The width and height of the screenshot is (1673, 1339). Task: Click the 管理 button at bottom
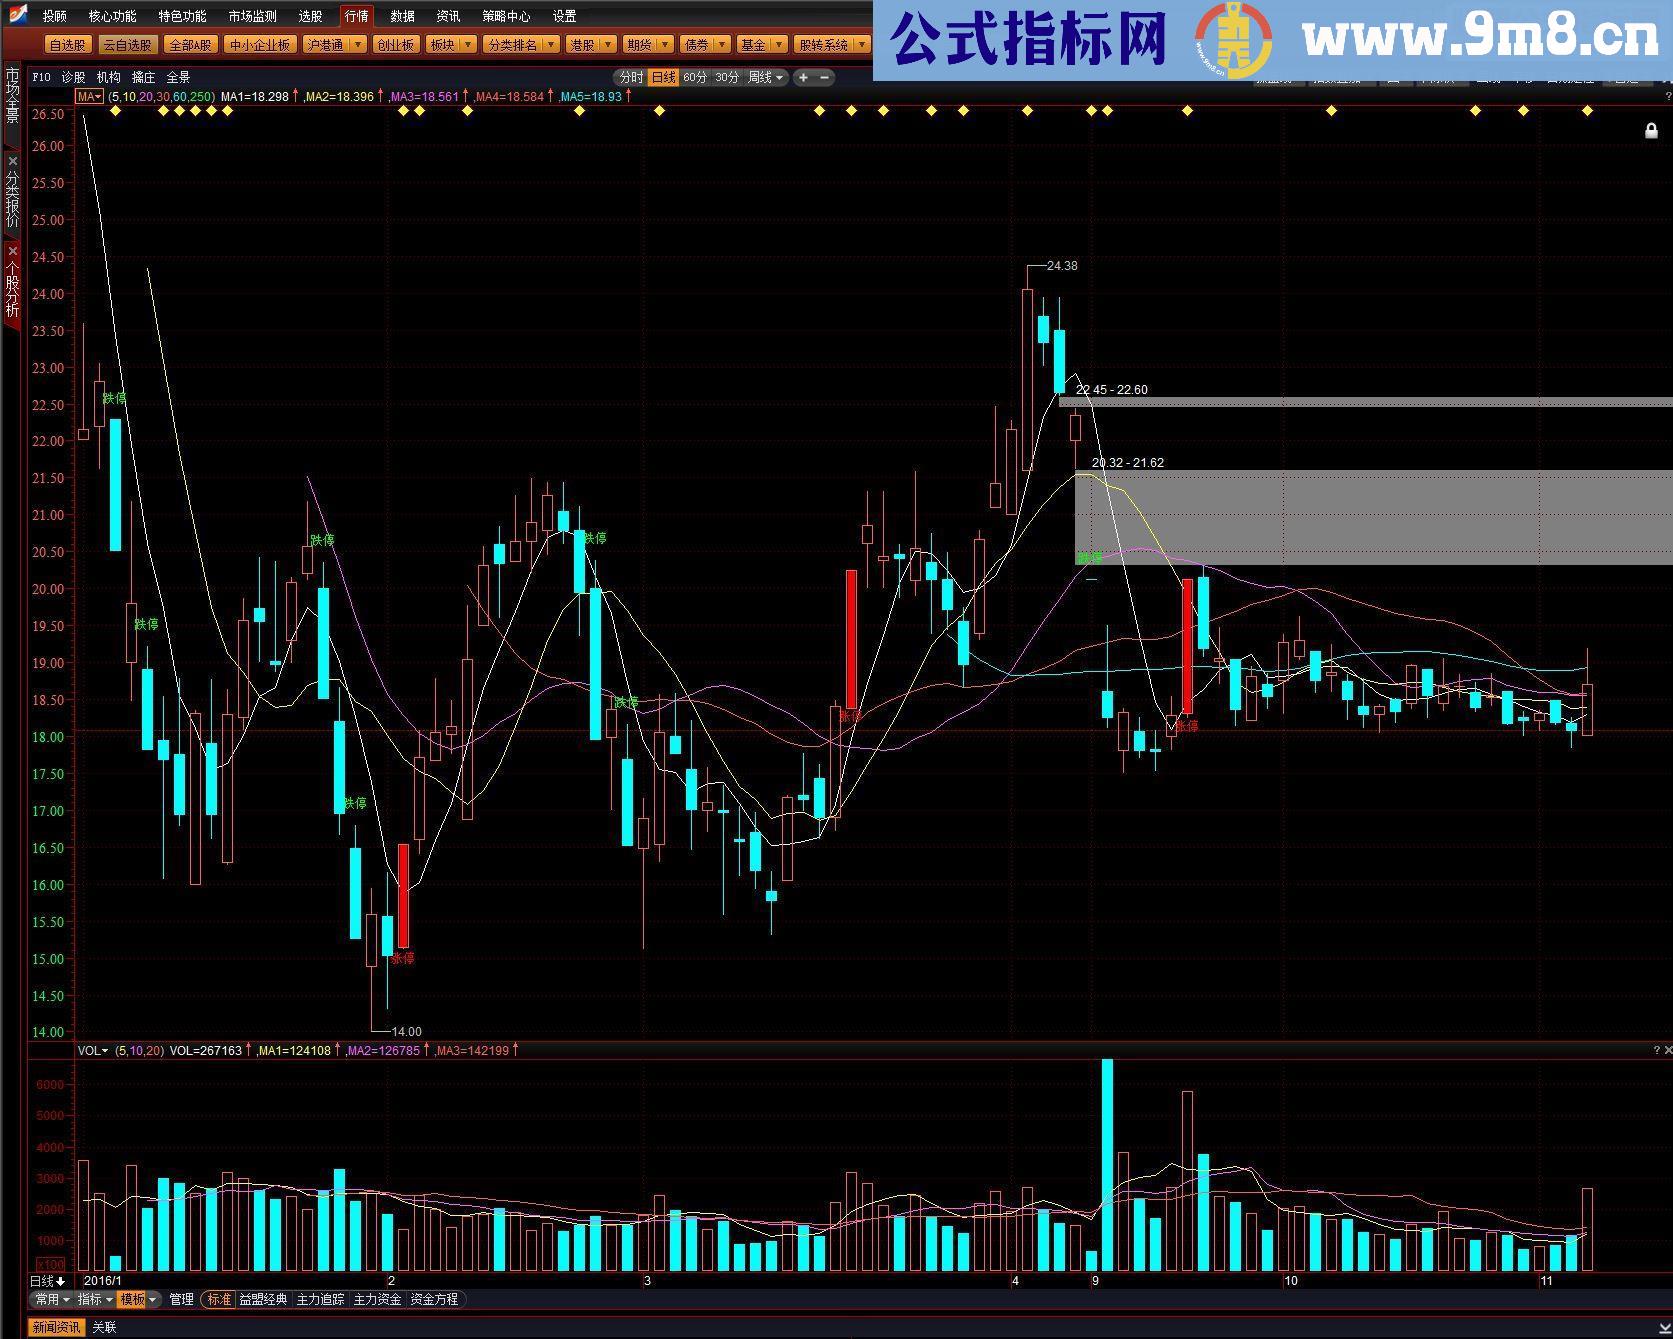181,1299
